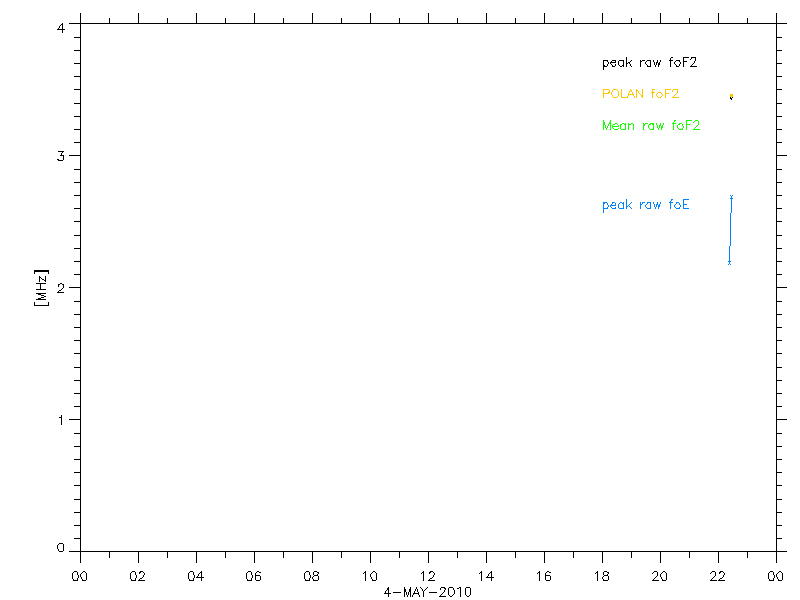Select the '22' hour tick label
The width and height of the screenshot is (800, 600).
point(718,577)
